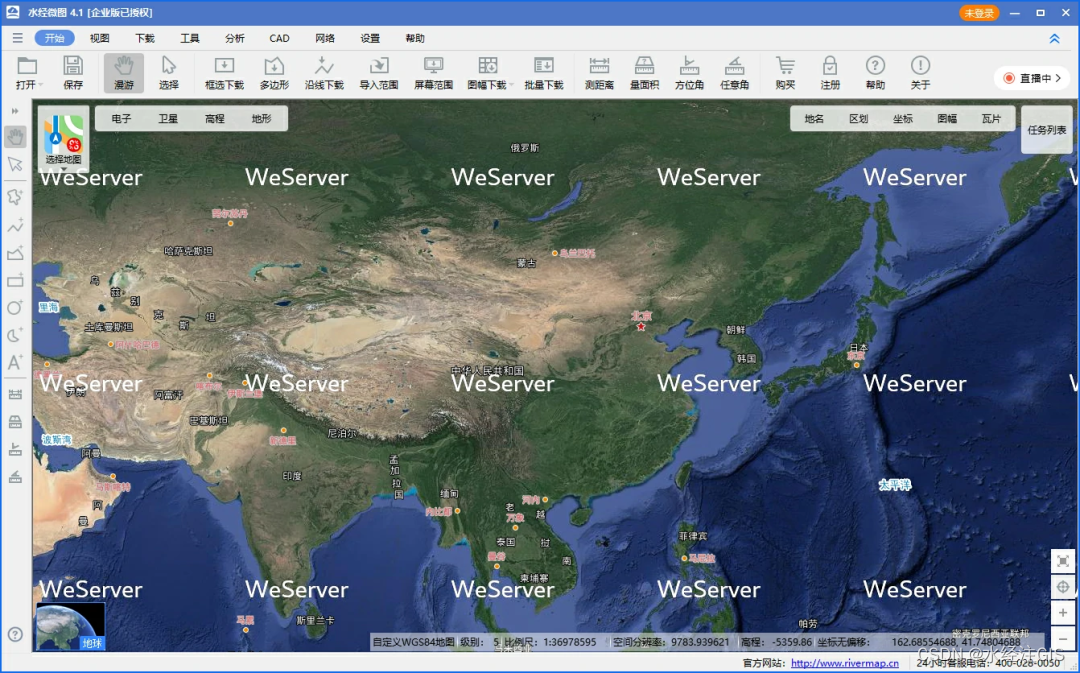Toggle 瓦片 tile grid overlay
The image size is (1080, 673).
pyautogui.click(x=991, y=118)
